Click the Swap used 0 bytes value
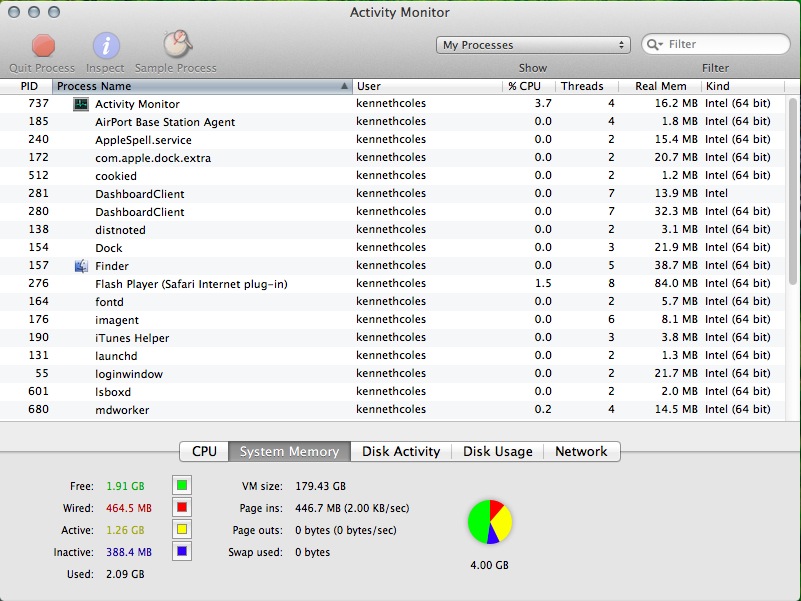The height and width of the screenshot is (601, 801). pos(313,552)
